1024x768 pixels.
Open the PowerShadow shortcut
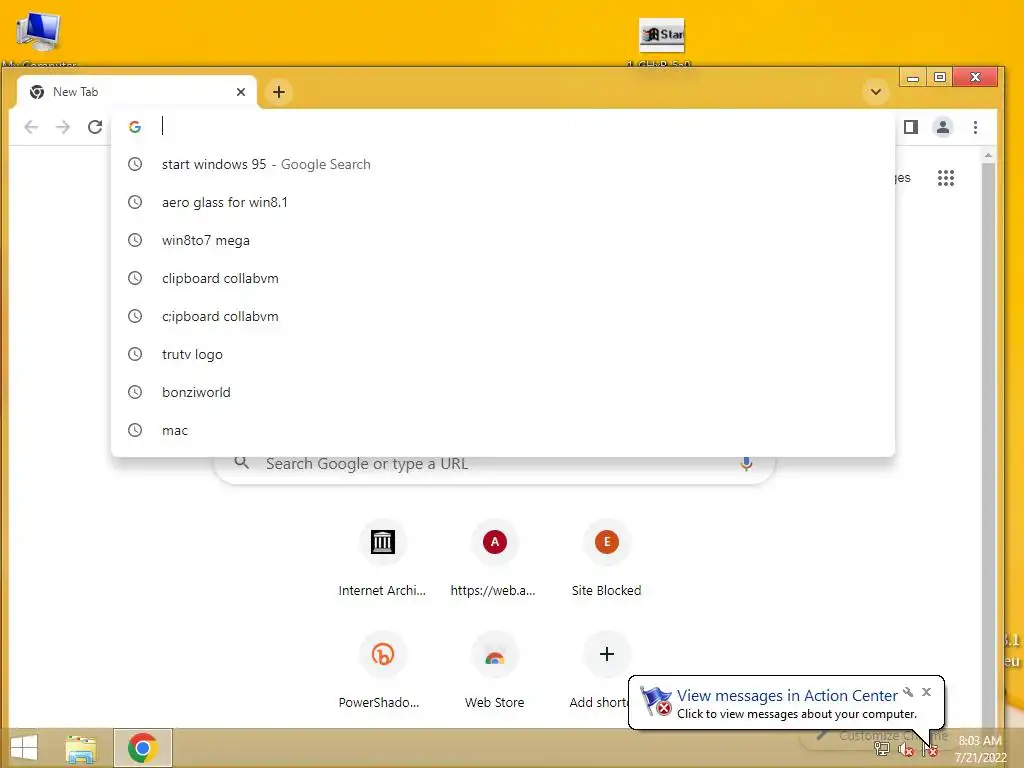[383, 671]
